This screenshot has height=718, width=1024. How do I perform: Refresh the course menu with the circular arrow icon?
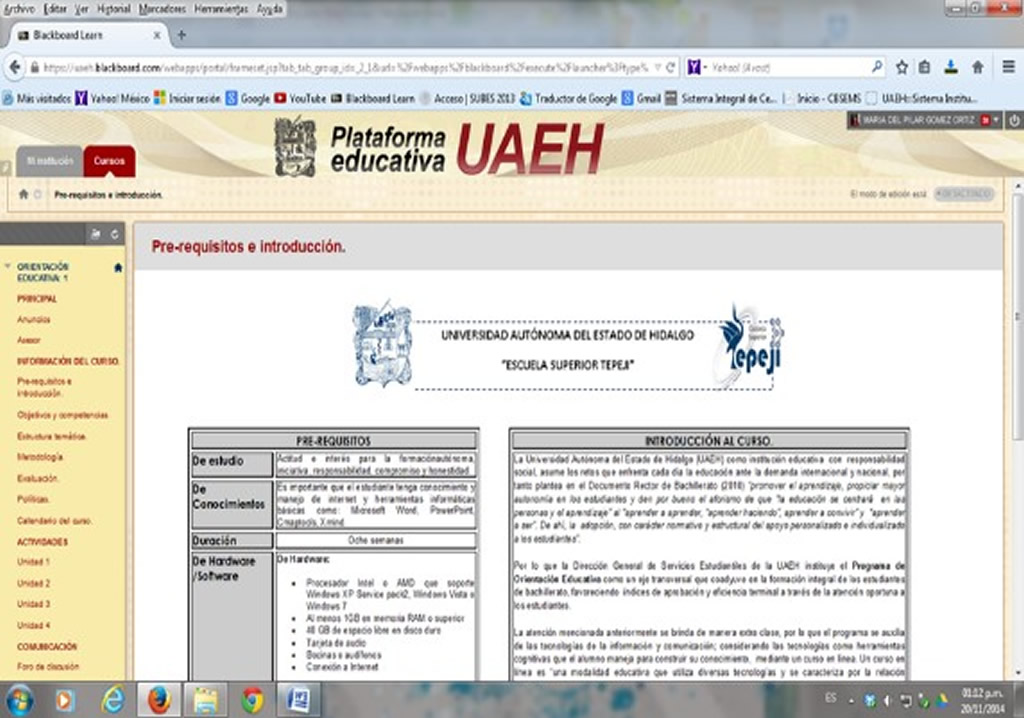(x=114, y=234)
